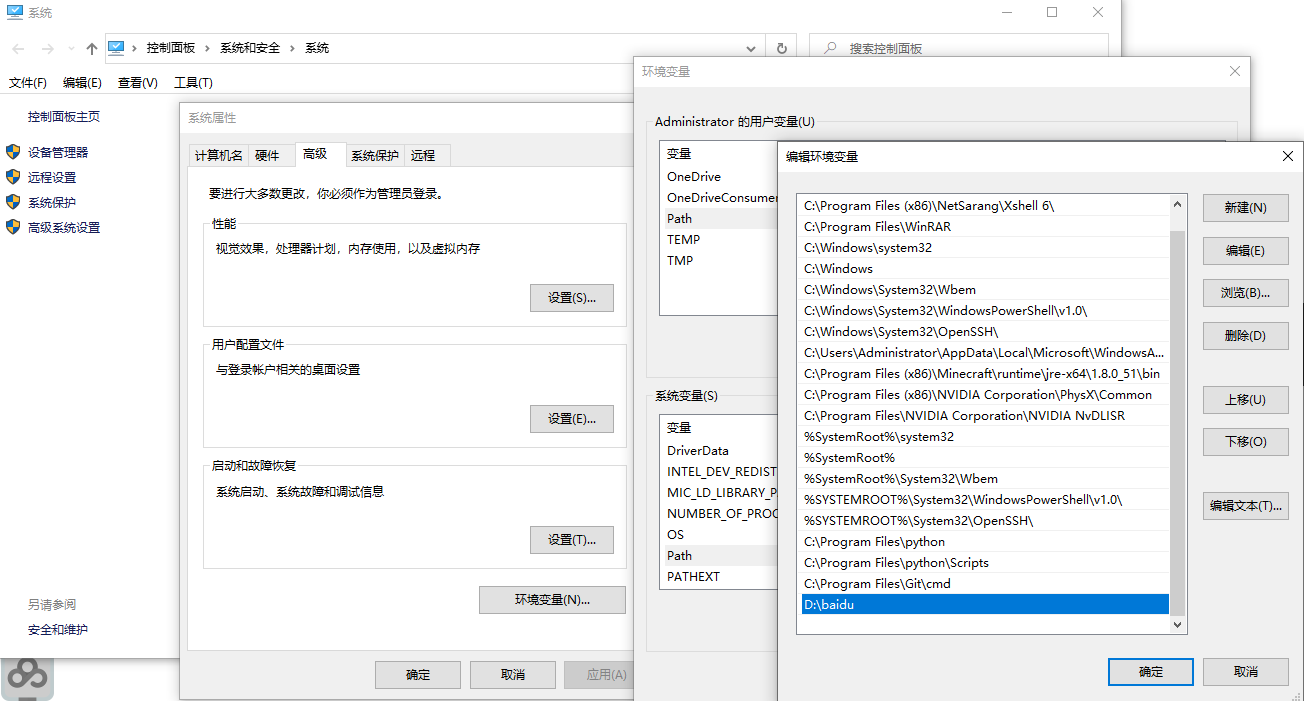
Task: Refresh the Control Panel address bar
Action: pos(781,48)
